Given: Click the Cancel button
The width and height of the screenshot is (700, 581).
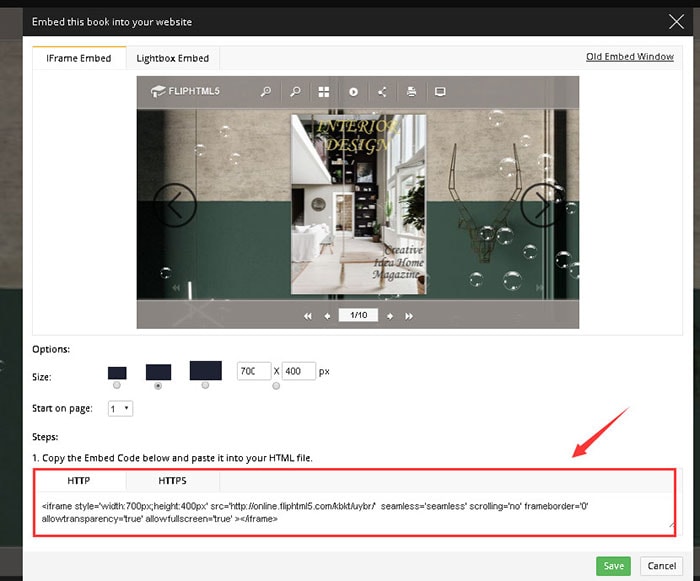Looking at the screenshot, I should point(662,566).
